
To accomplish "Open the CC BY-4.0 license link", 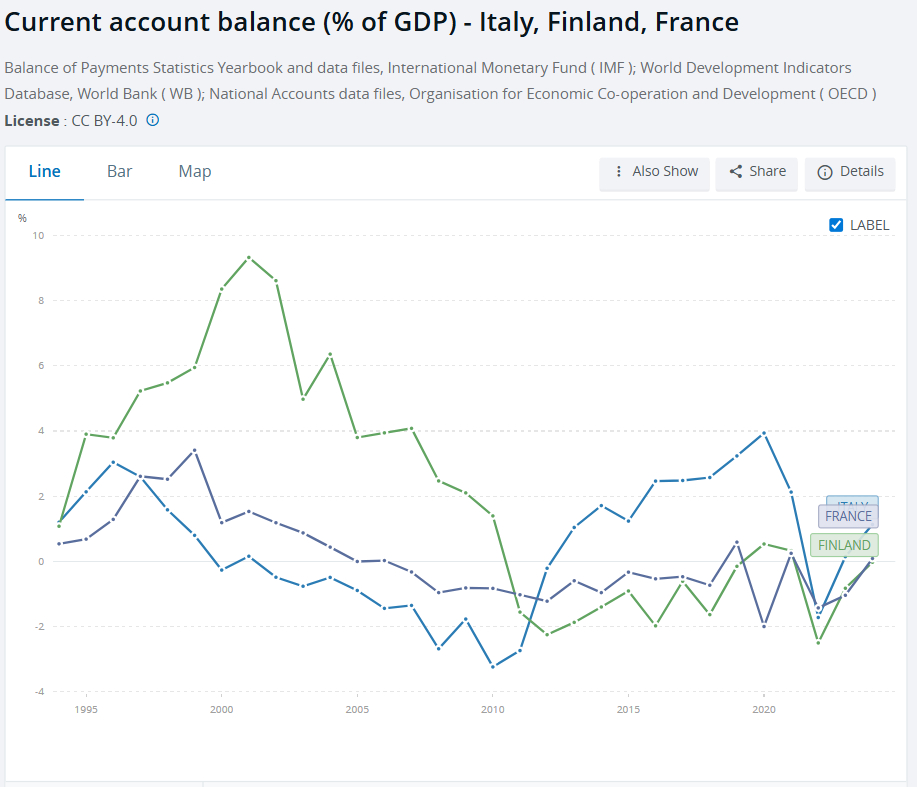I will tap(105, 120).
